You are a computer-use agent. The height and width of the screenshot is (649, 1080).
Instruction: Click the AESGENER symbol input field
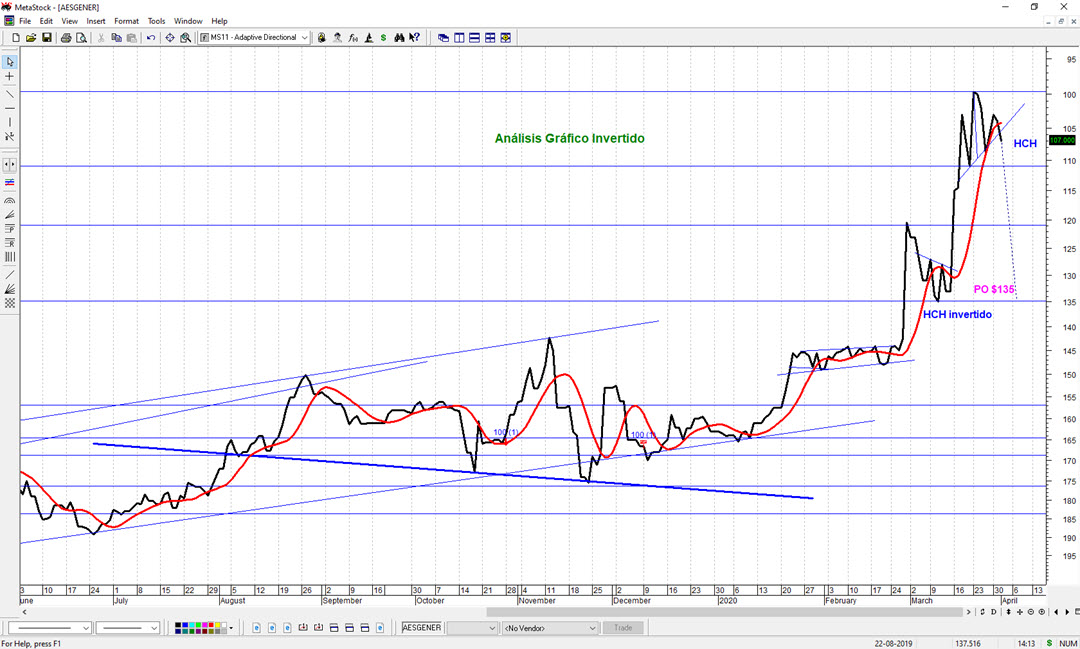[422, 628]
